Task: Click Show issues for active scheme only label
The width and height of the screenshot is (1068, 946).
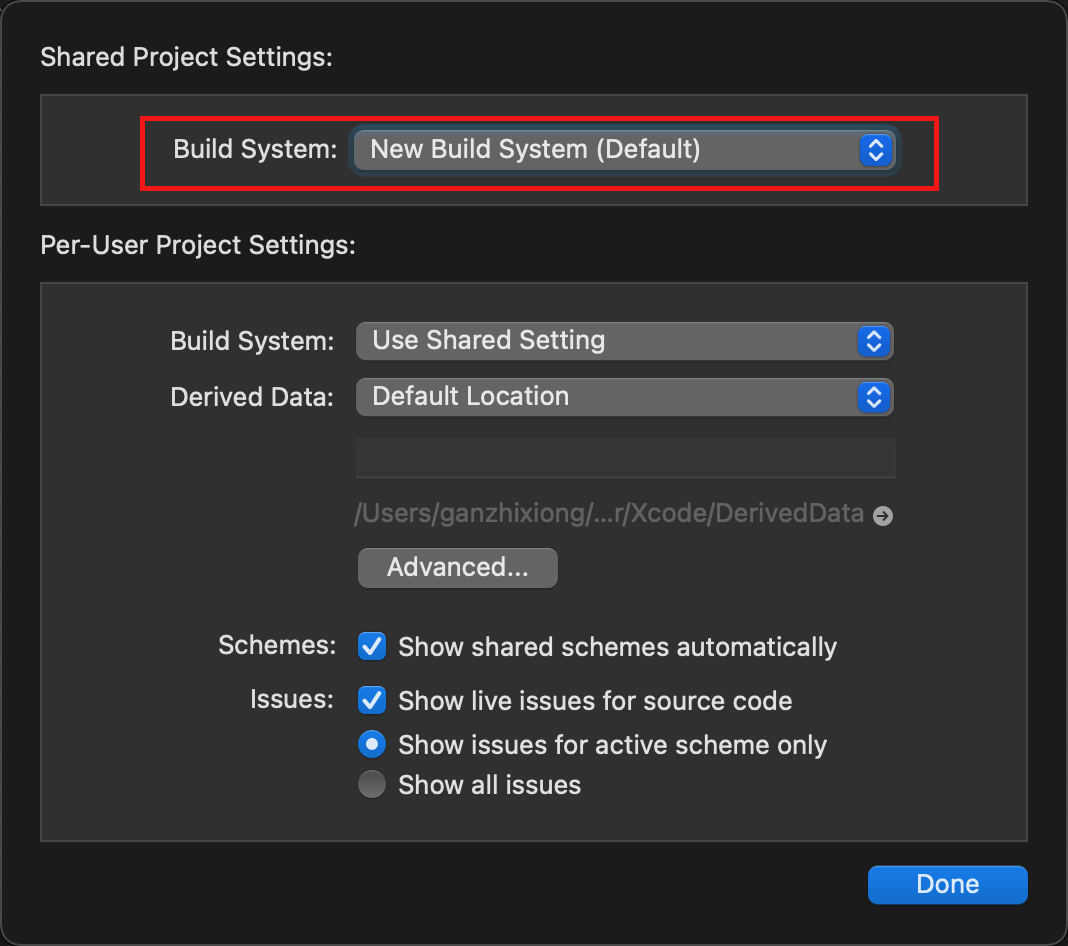Action: [x=612, y=745]
